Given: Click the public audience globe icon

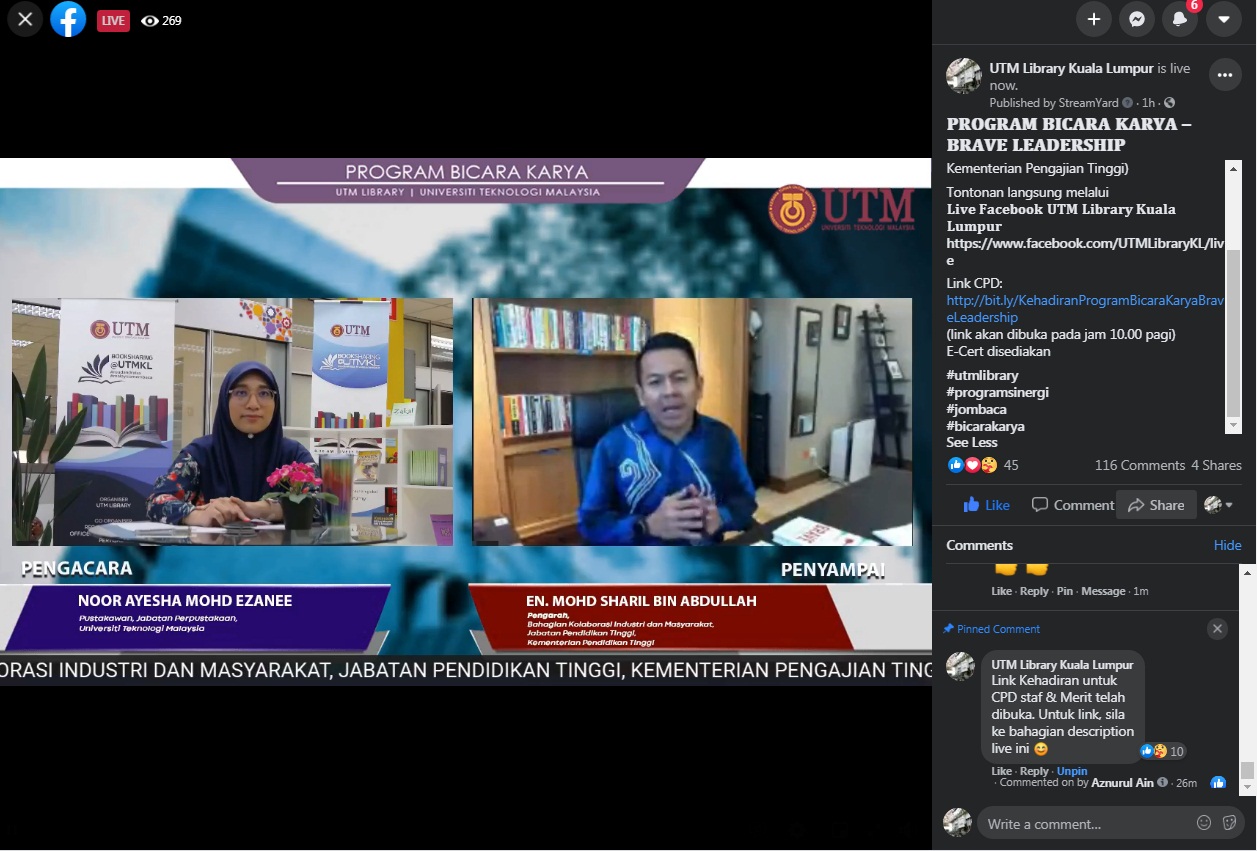Looking at the screenshot, I should pyautogui.click(x=1170, y=103).
